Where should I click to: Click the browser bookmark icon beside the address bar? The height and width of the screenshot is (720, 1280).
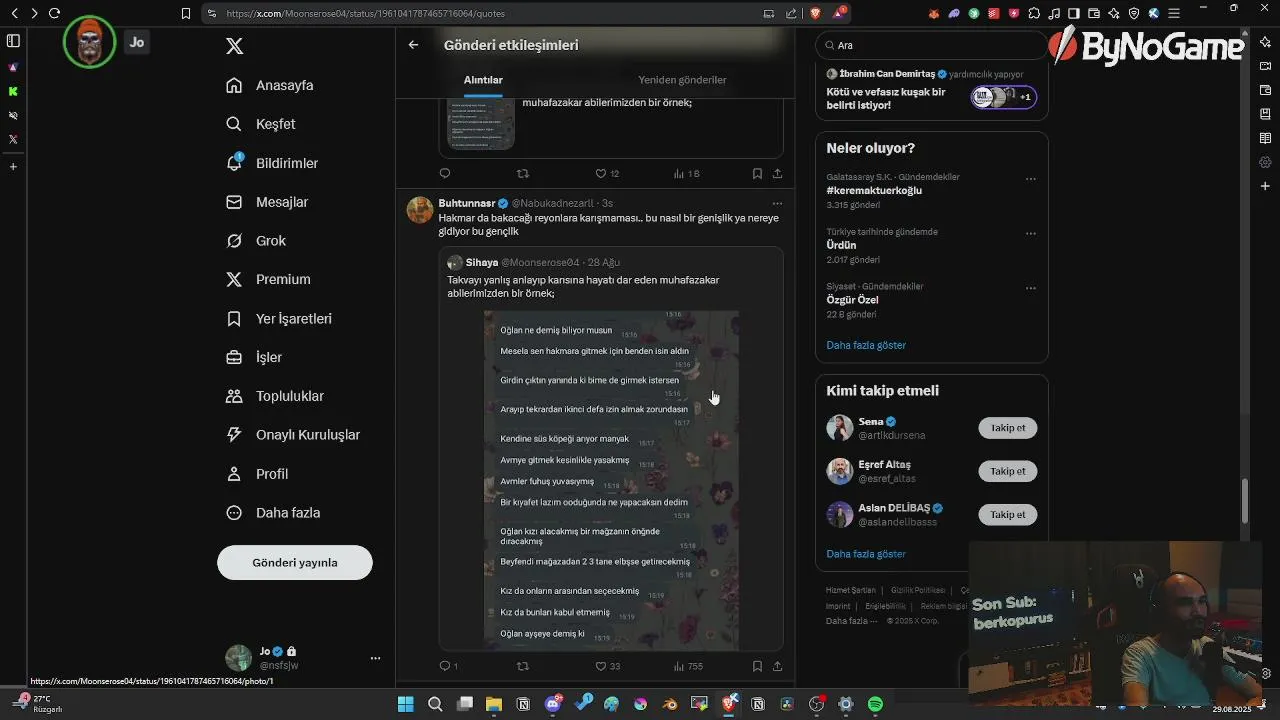click(185, 13)
